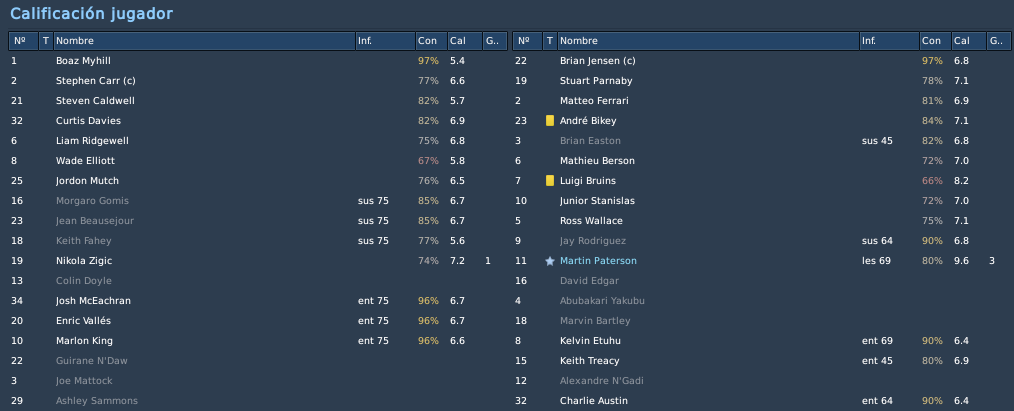Click the right table G.. header
Image resolution: width=1014 pixels, height=411 pixels.
[x=998, y=41]
